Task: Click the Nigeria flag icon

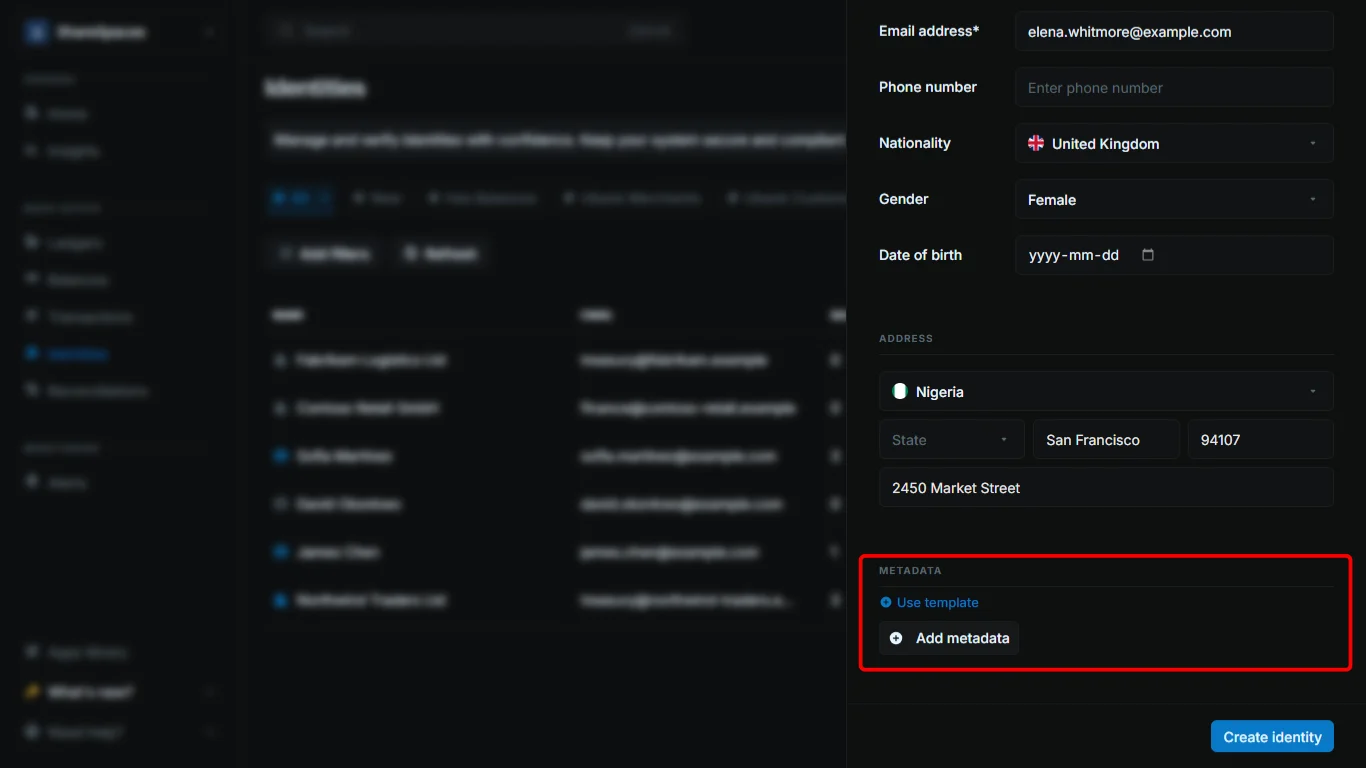Action: coord(900,391)
